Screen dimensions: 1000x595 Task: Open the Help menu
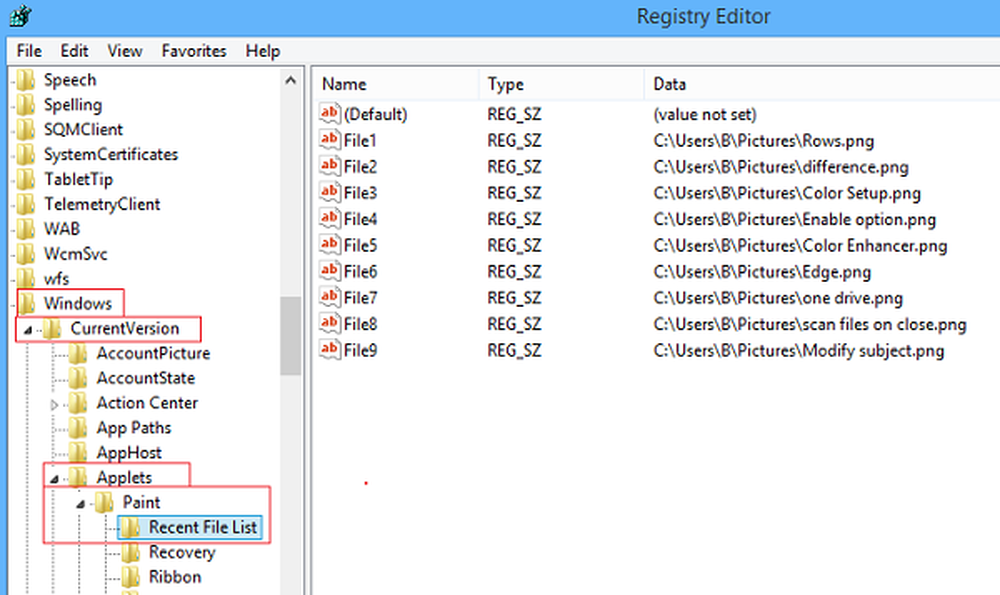[263, 51]
